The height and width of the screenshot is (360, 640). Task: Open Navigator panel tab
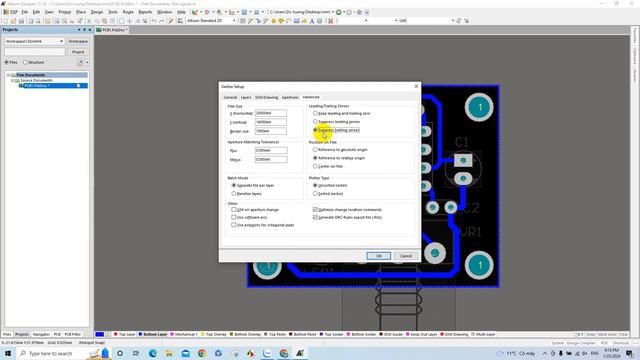pyautogui.click(x=41, y=334)
